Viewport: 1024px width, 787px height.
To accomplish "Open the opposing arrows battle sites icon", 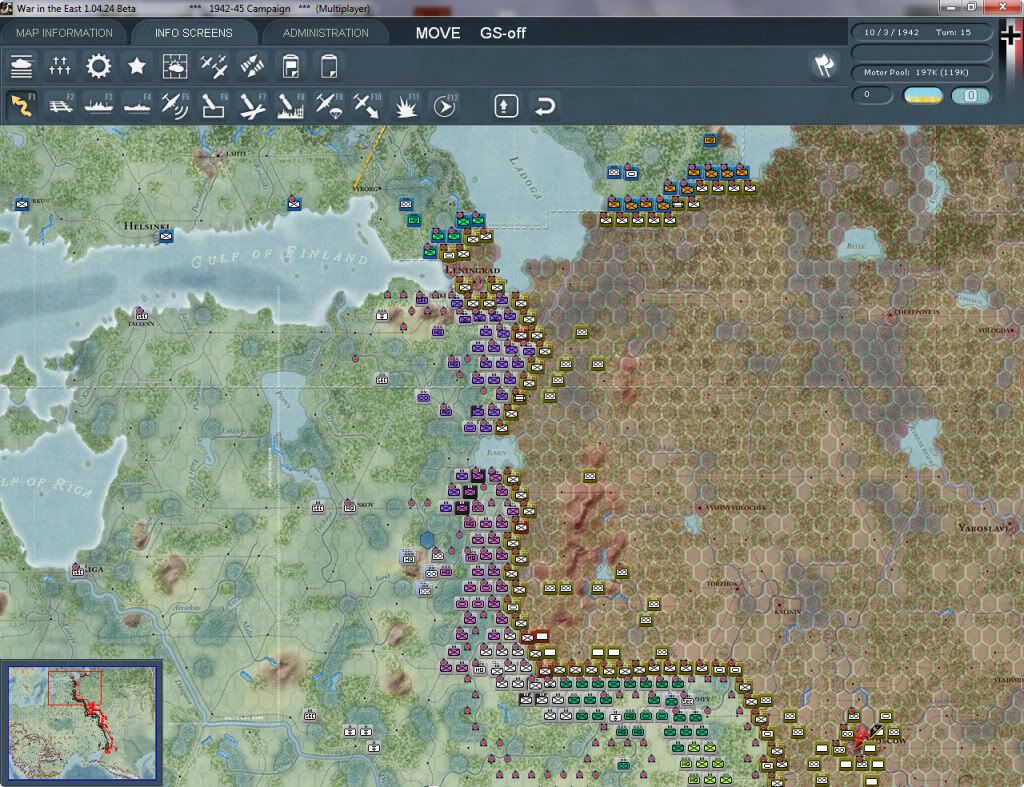I will (x=252, y=66).
